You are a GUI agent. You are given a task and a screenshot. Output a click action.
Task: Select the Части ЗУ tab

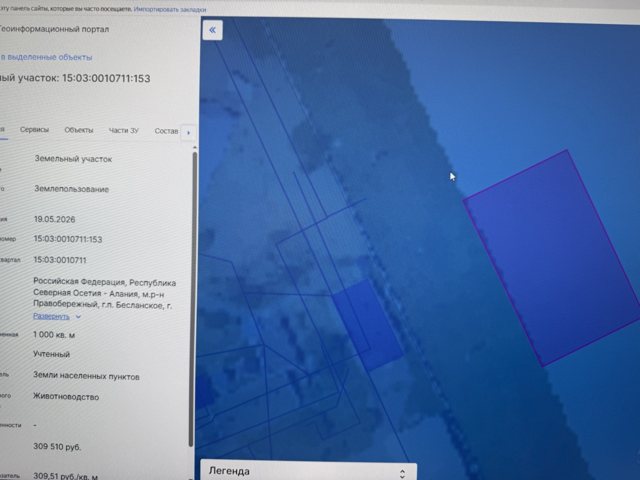point(124,131)
